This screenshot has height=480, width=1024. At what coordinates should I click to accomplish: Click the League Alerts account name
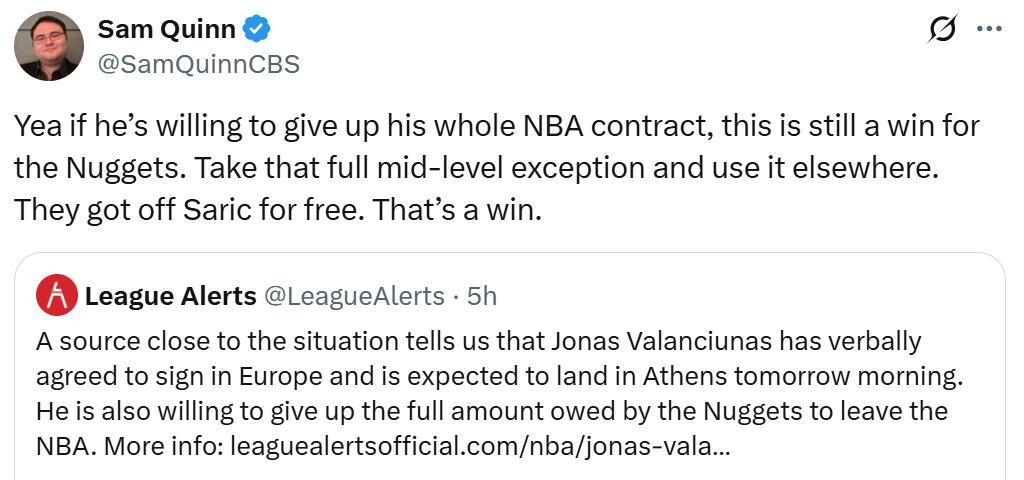(x=171, y=296)
